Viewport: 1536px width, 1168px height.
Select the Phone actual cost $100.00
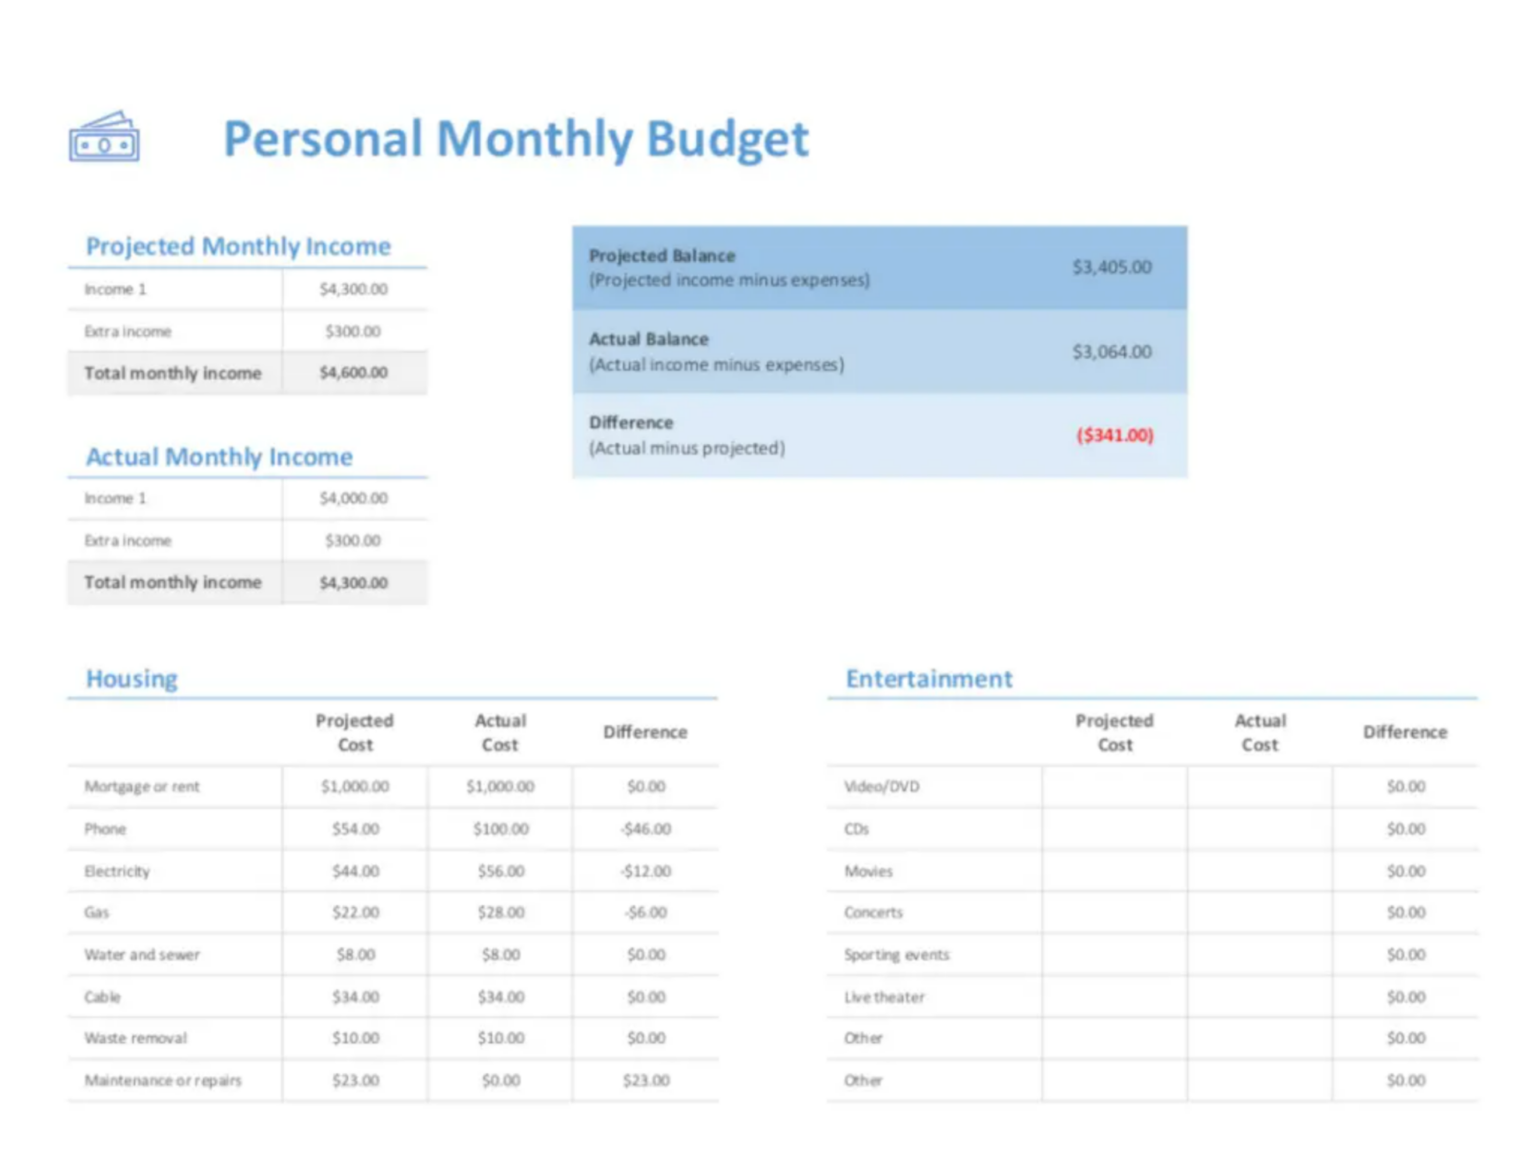point(500,828)
